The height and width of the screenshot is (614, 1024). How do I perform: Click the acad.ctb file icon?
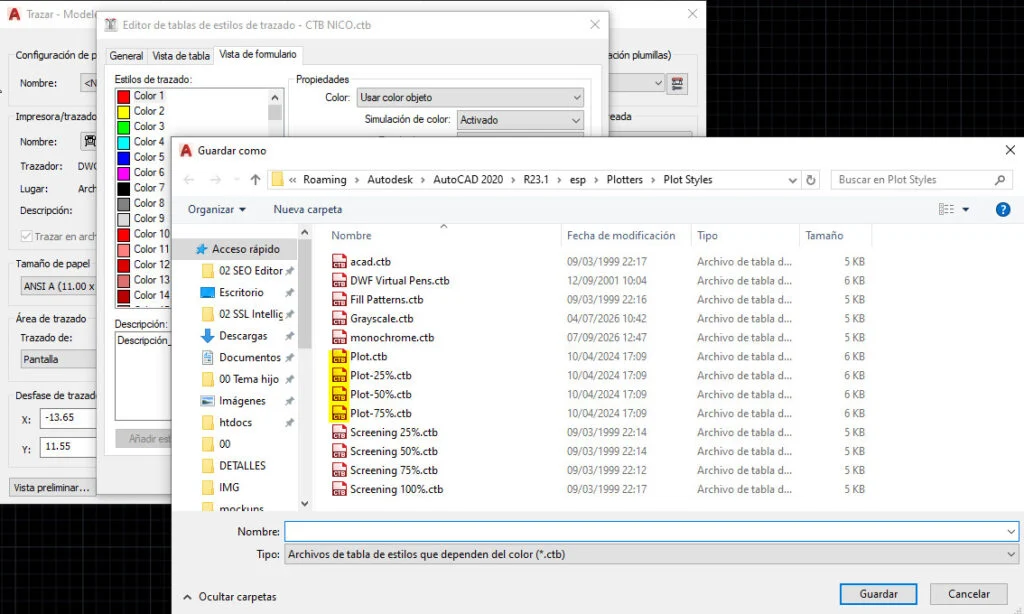pyautogui.click(x=339, y=261)
